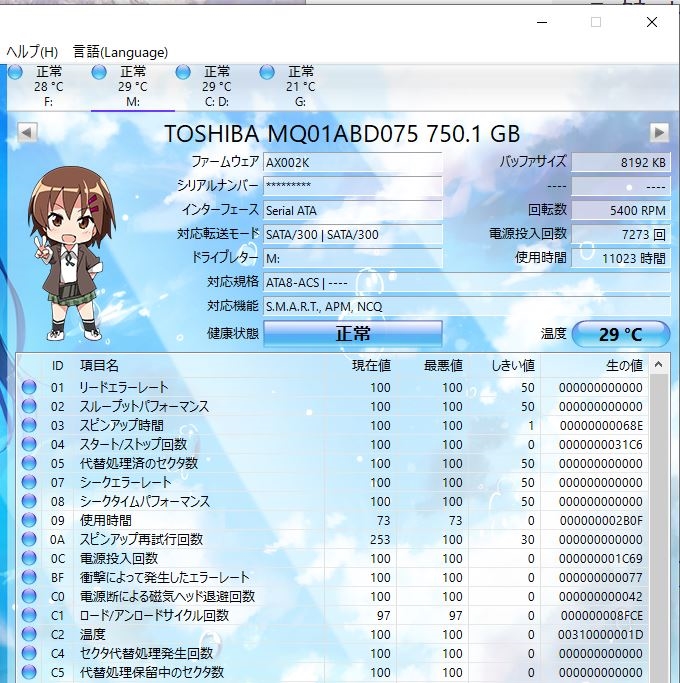This screenshot has height=683, width=680.
Task: Click the transfer mode field SATA/300 | SATA/300
Action: (353, 234)
